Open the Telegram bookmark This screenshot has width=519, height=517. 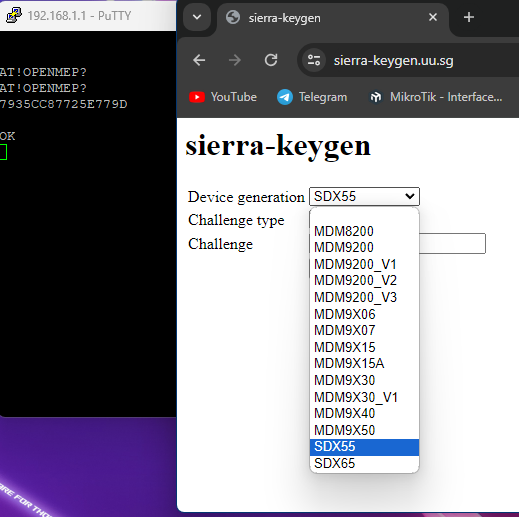(x=312, y=97)
